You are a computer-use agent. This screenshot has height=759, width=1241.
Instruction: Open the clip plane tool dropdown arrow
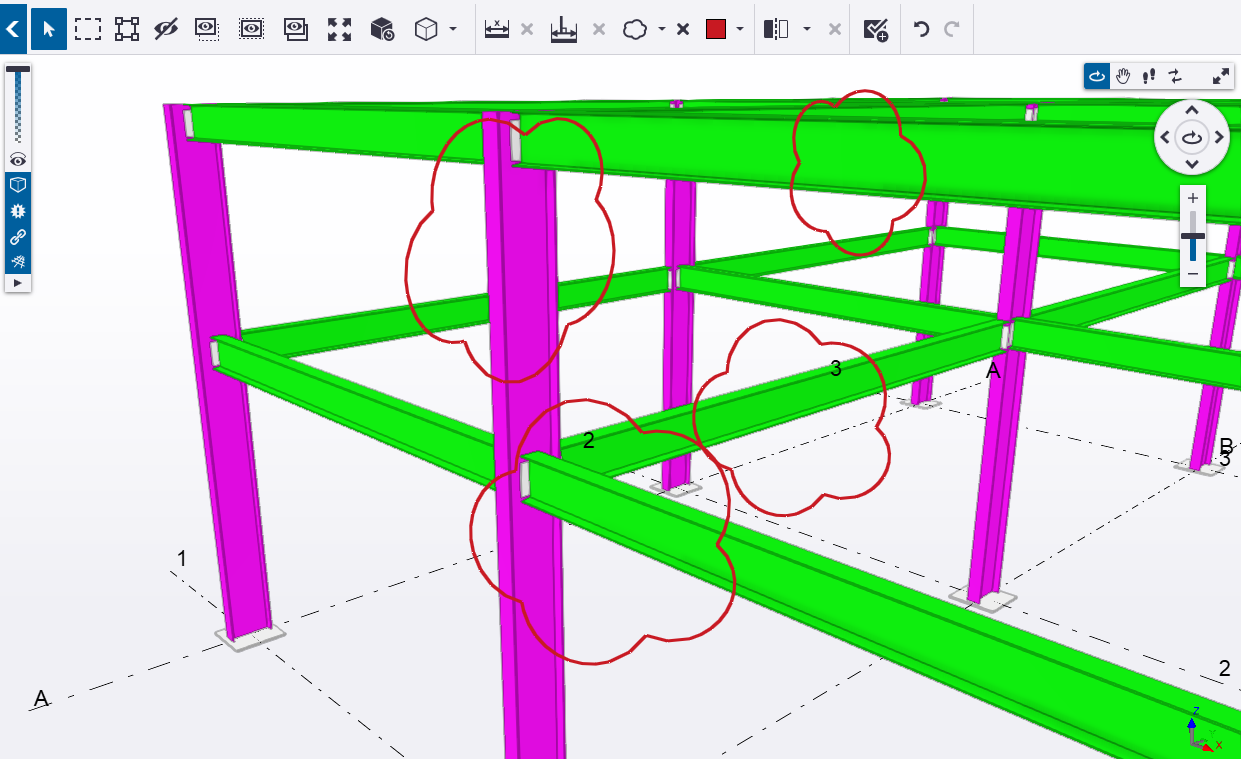pos(806,29)
